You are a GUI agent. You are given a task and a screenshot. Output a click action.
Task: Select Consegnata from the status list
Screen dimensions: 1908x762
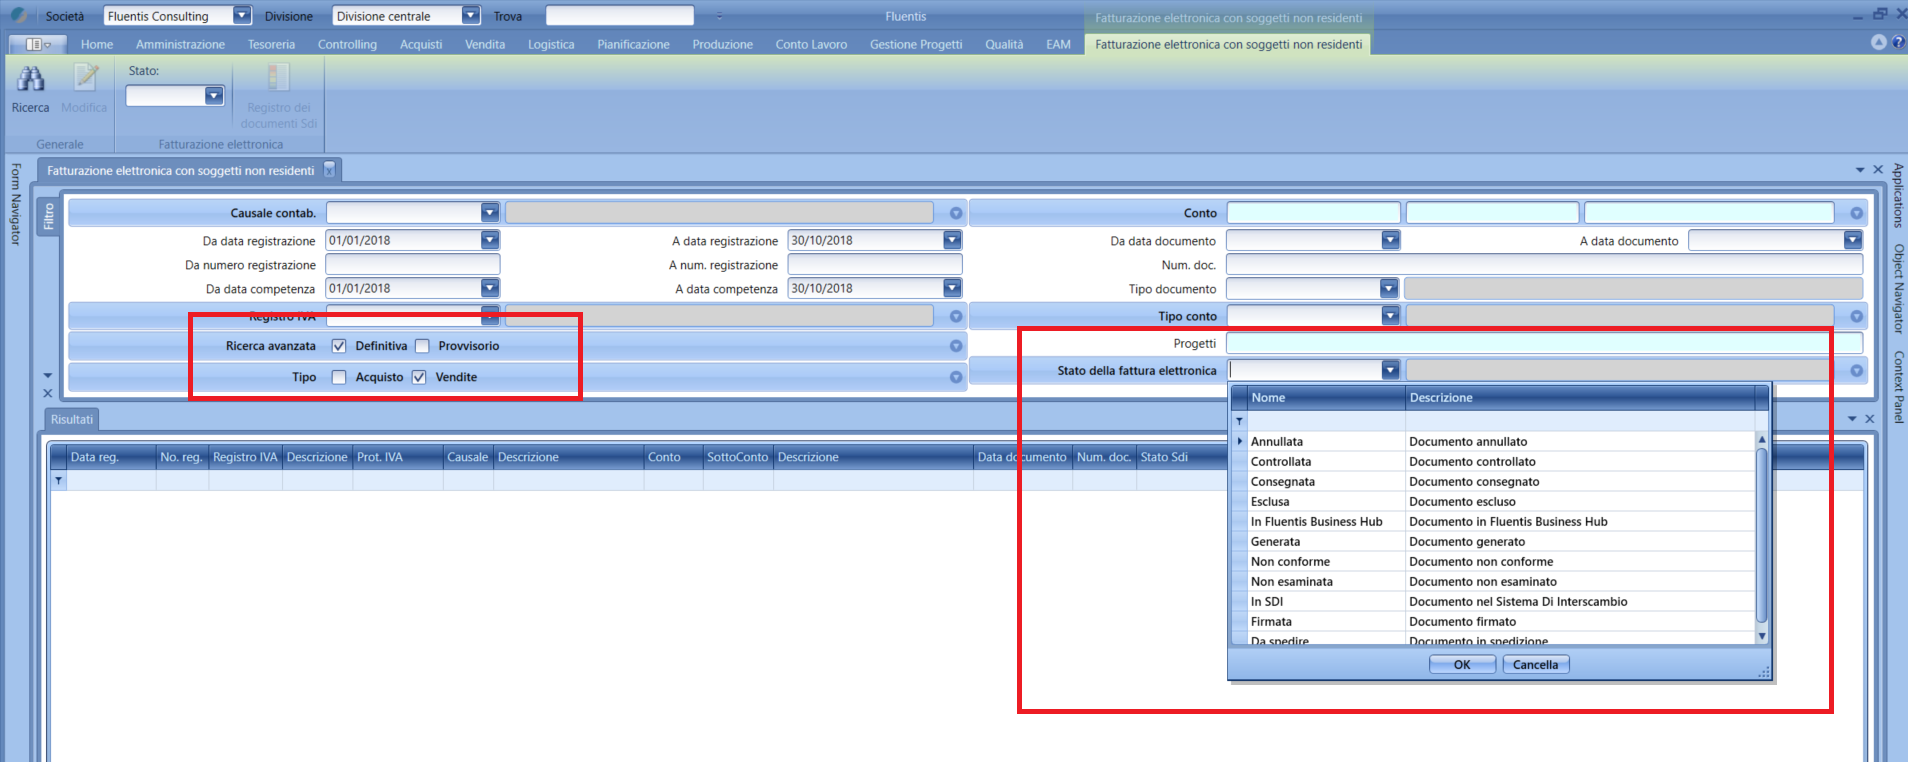click(x=1282, y=482)
